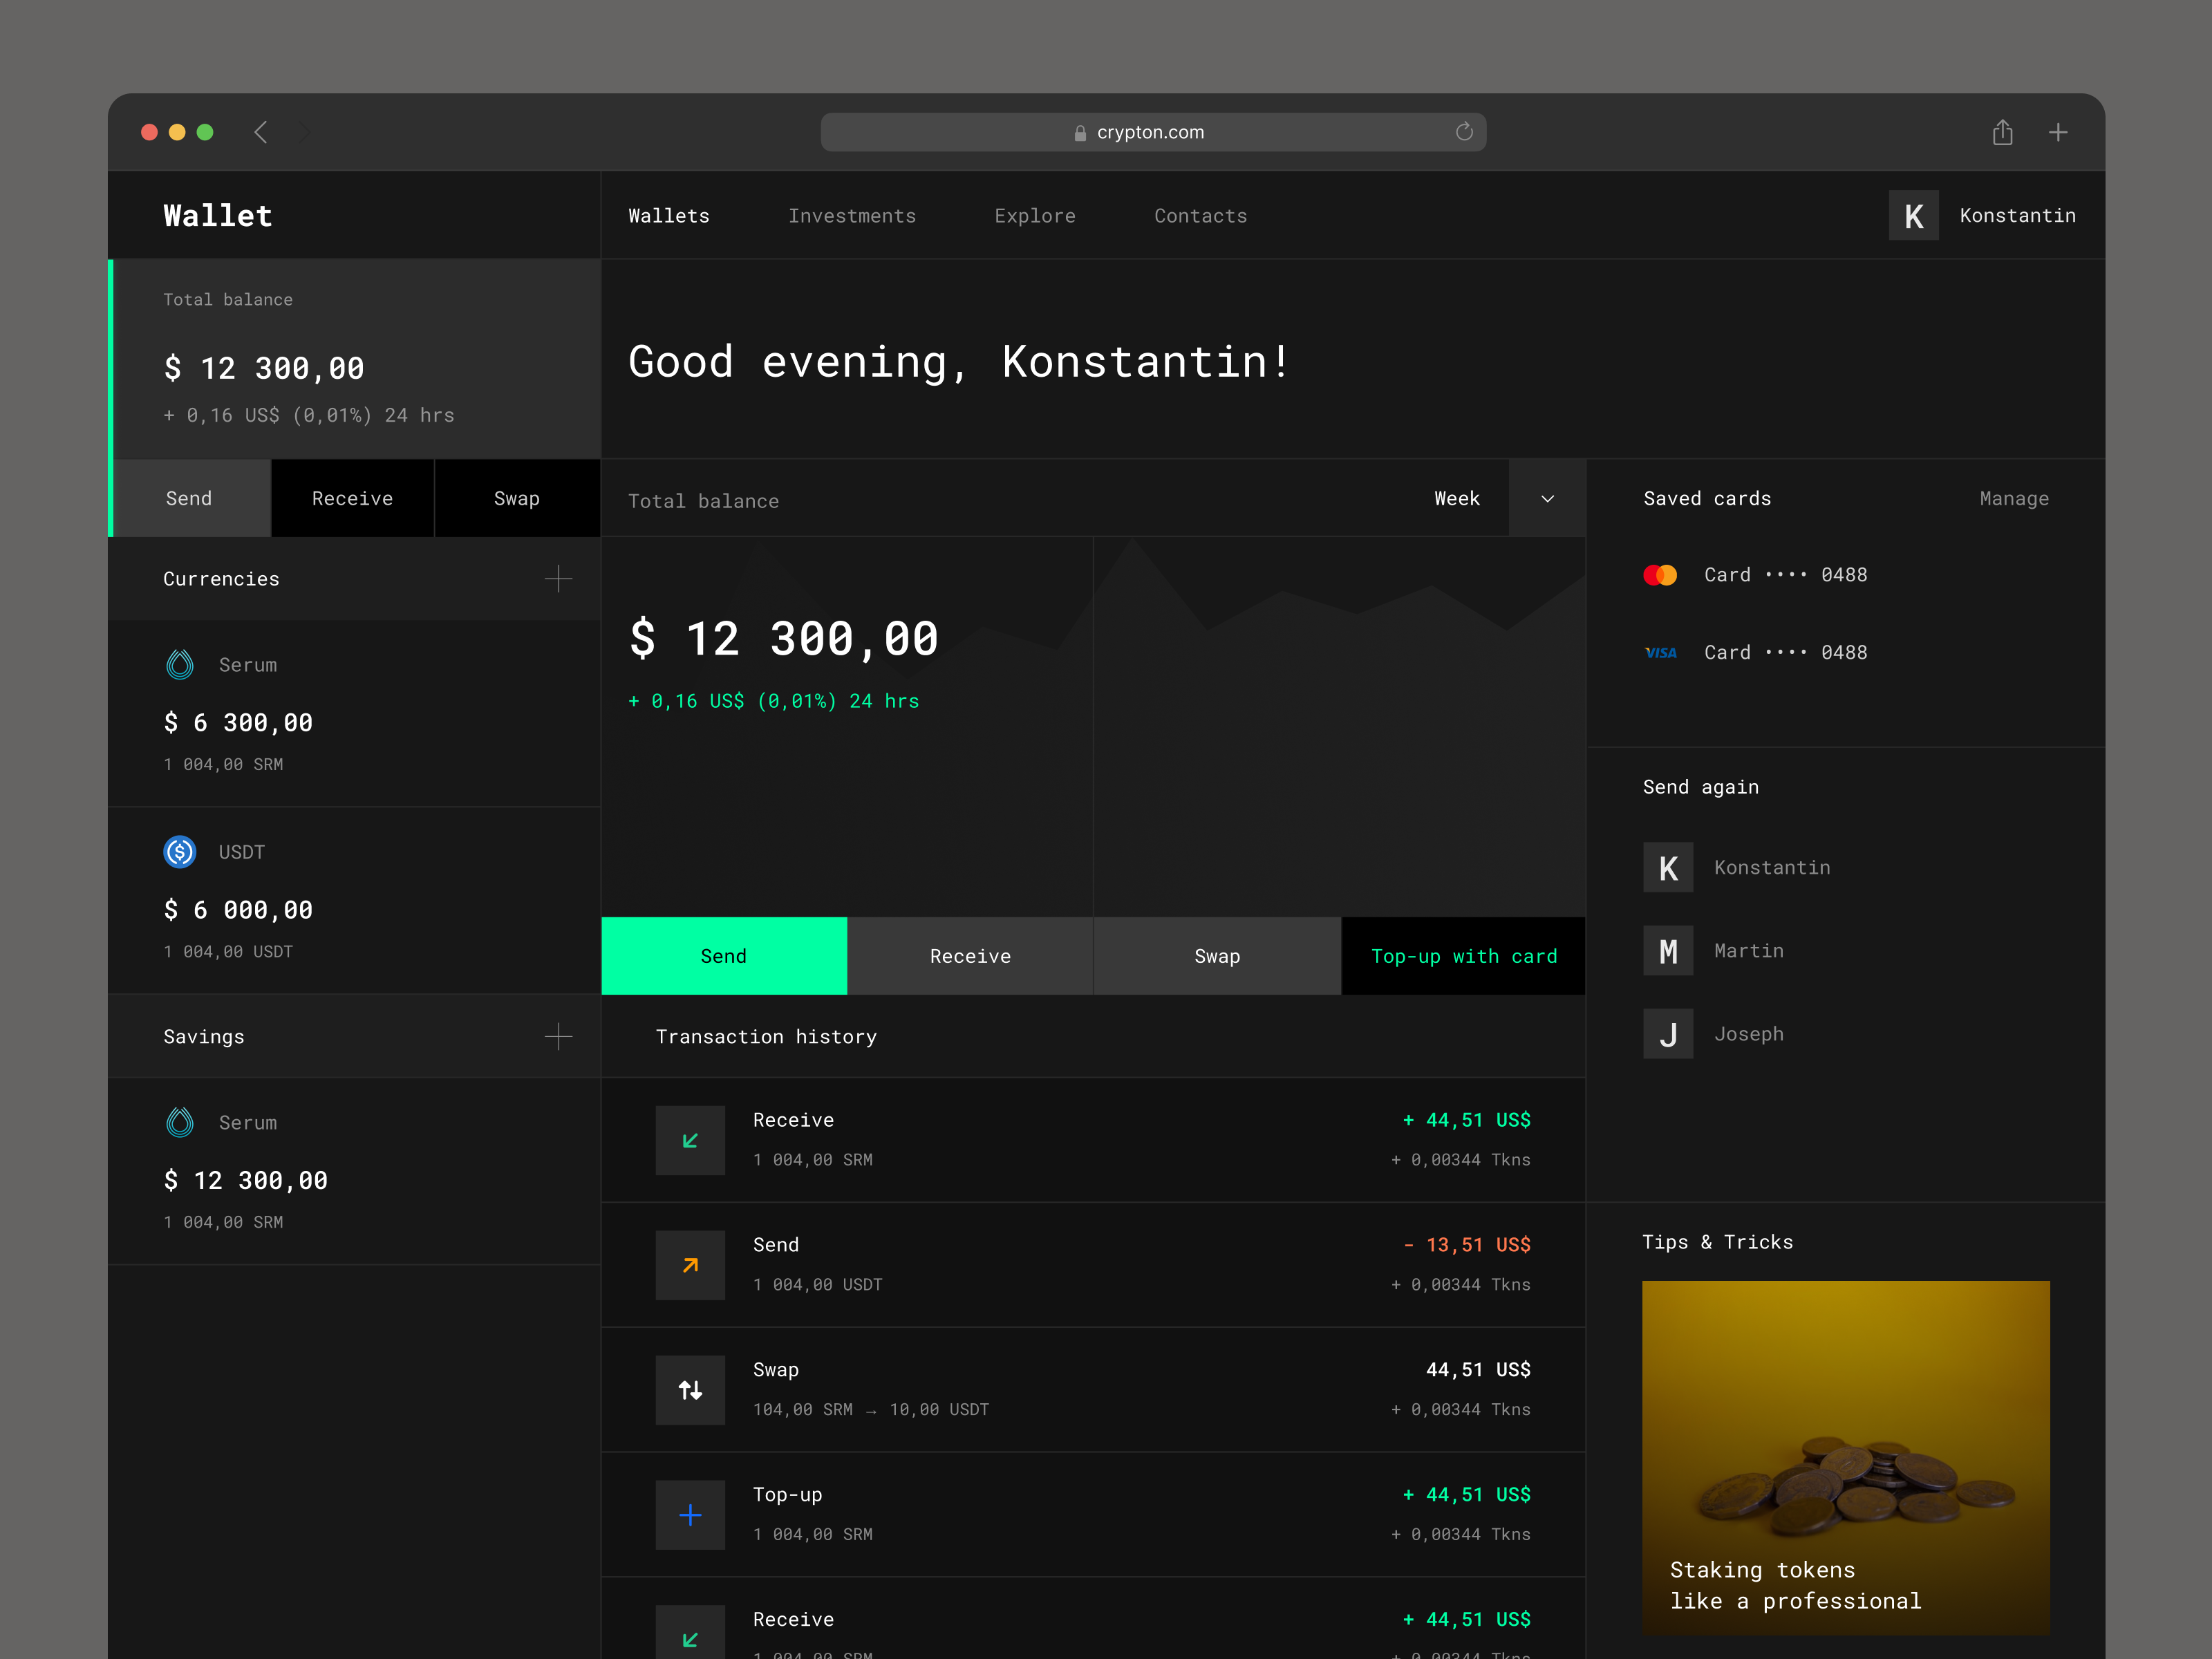Click the plus icon to add a currency
Image resolution: width=2212 pixels, height=1659 pixels.
click(x=558, y=578)
